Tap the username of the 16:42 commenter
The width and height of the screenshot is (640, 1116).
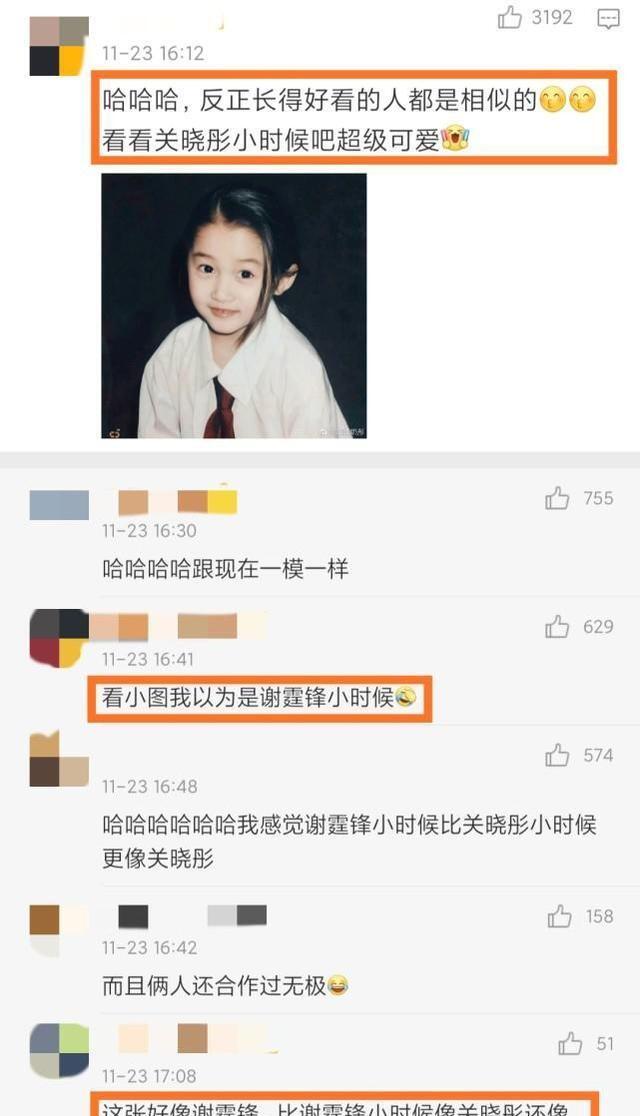(192, 916)
